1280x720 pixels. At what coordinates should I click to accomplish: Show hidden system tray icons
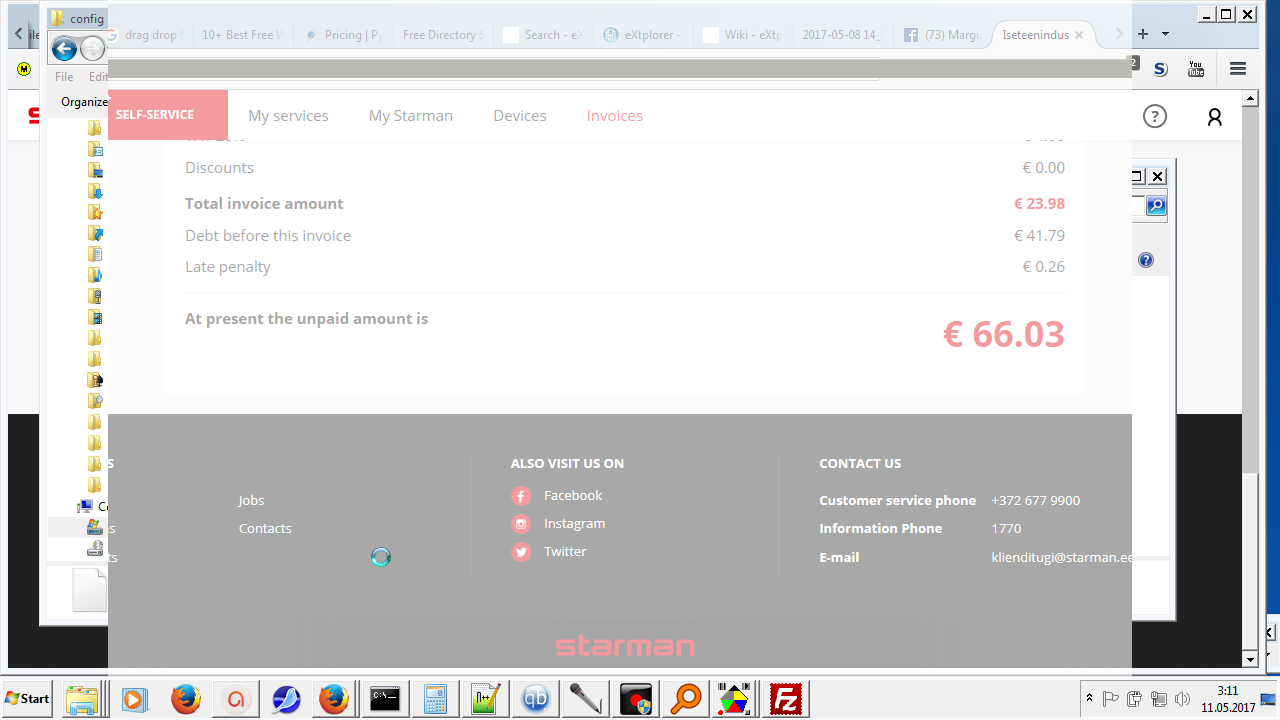coord(1089,698)
